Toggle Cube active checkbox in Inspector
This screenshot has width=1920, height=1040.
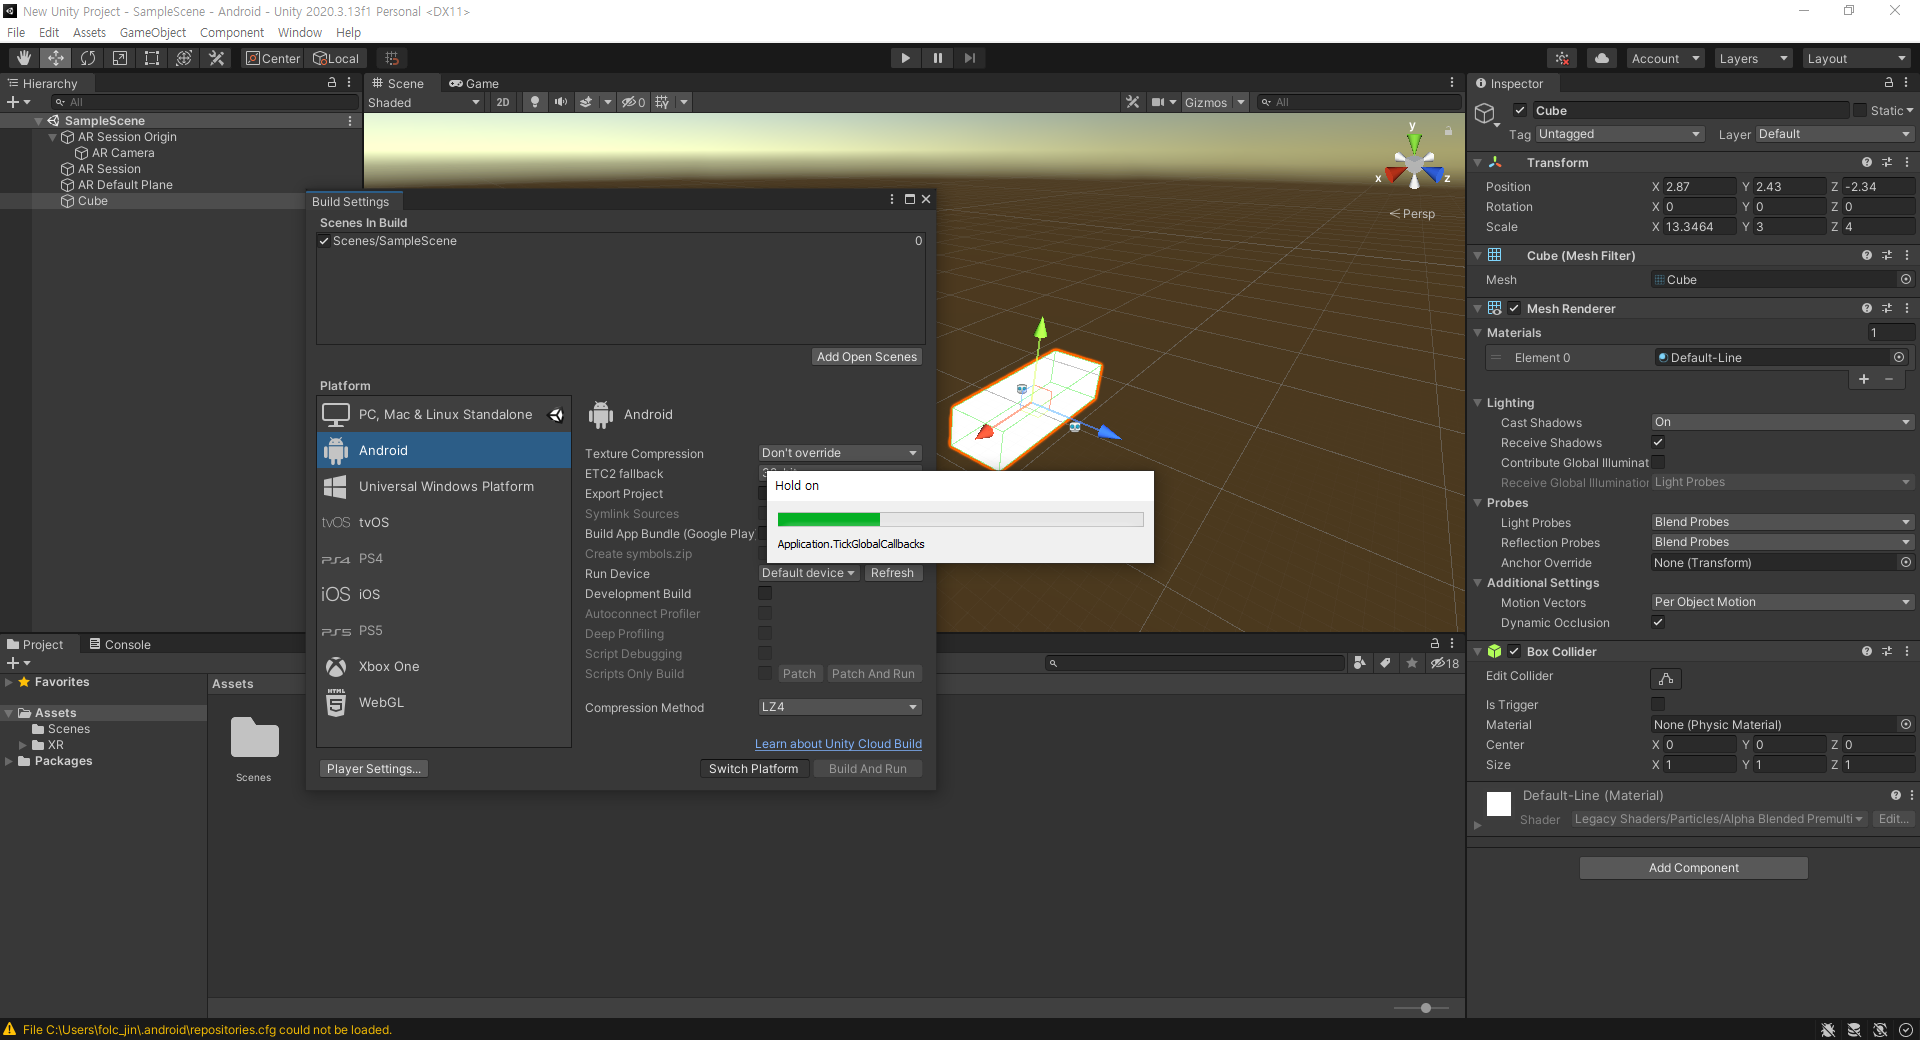1520,110
